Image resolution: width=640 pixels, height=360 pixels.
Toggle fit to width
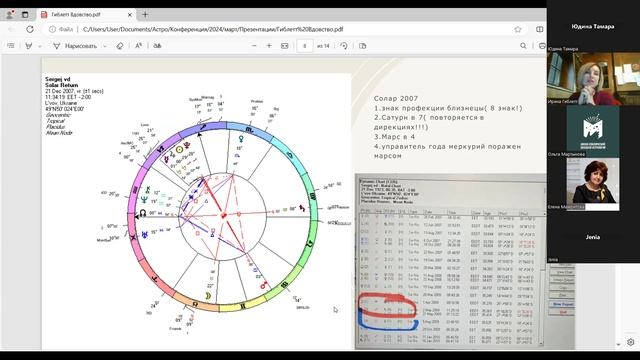click(284, 46)
